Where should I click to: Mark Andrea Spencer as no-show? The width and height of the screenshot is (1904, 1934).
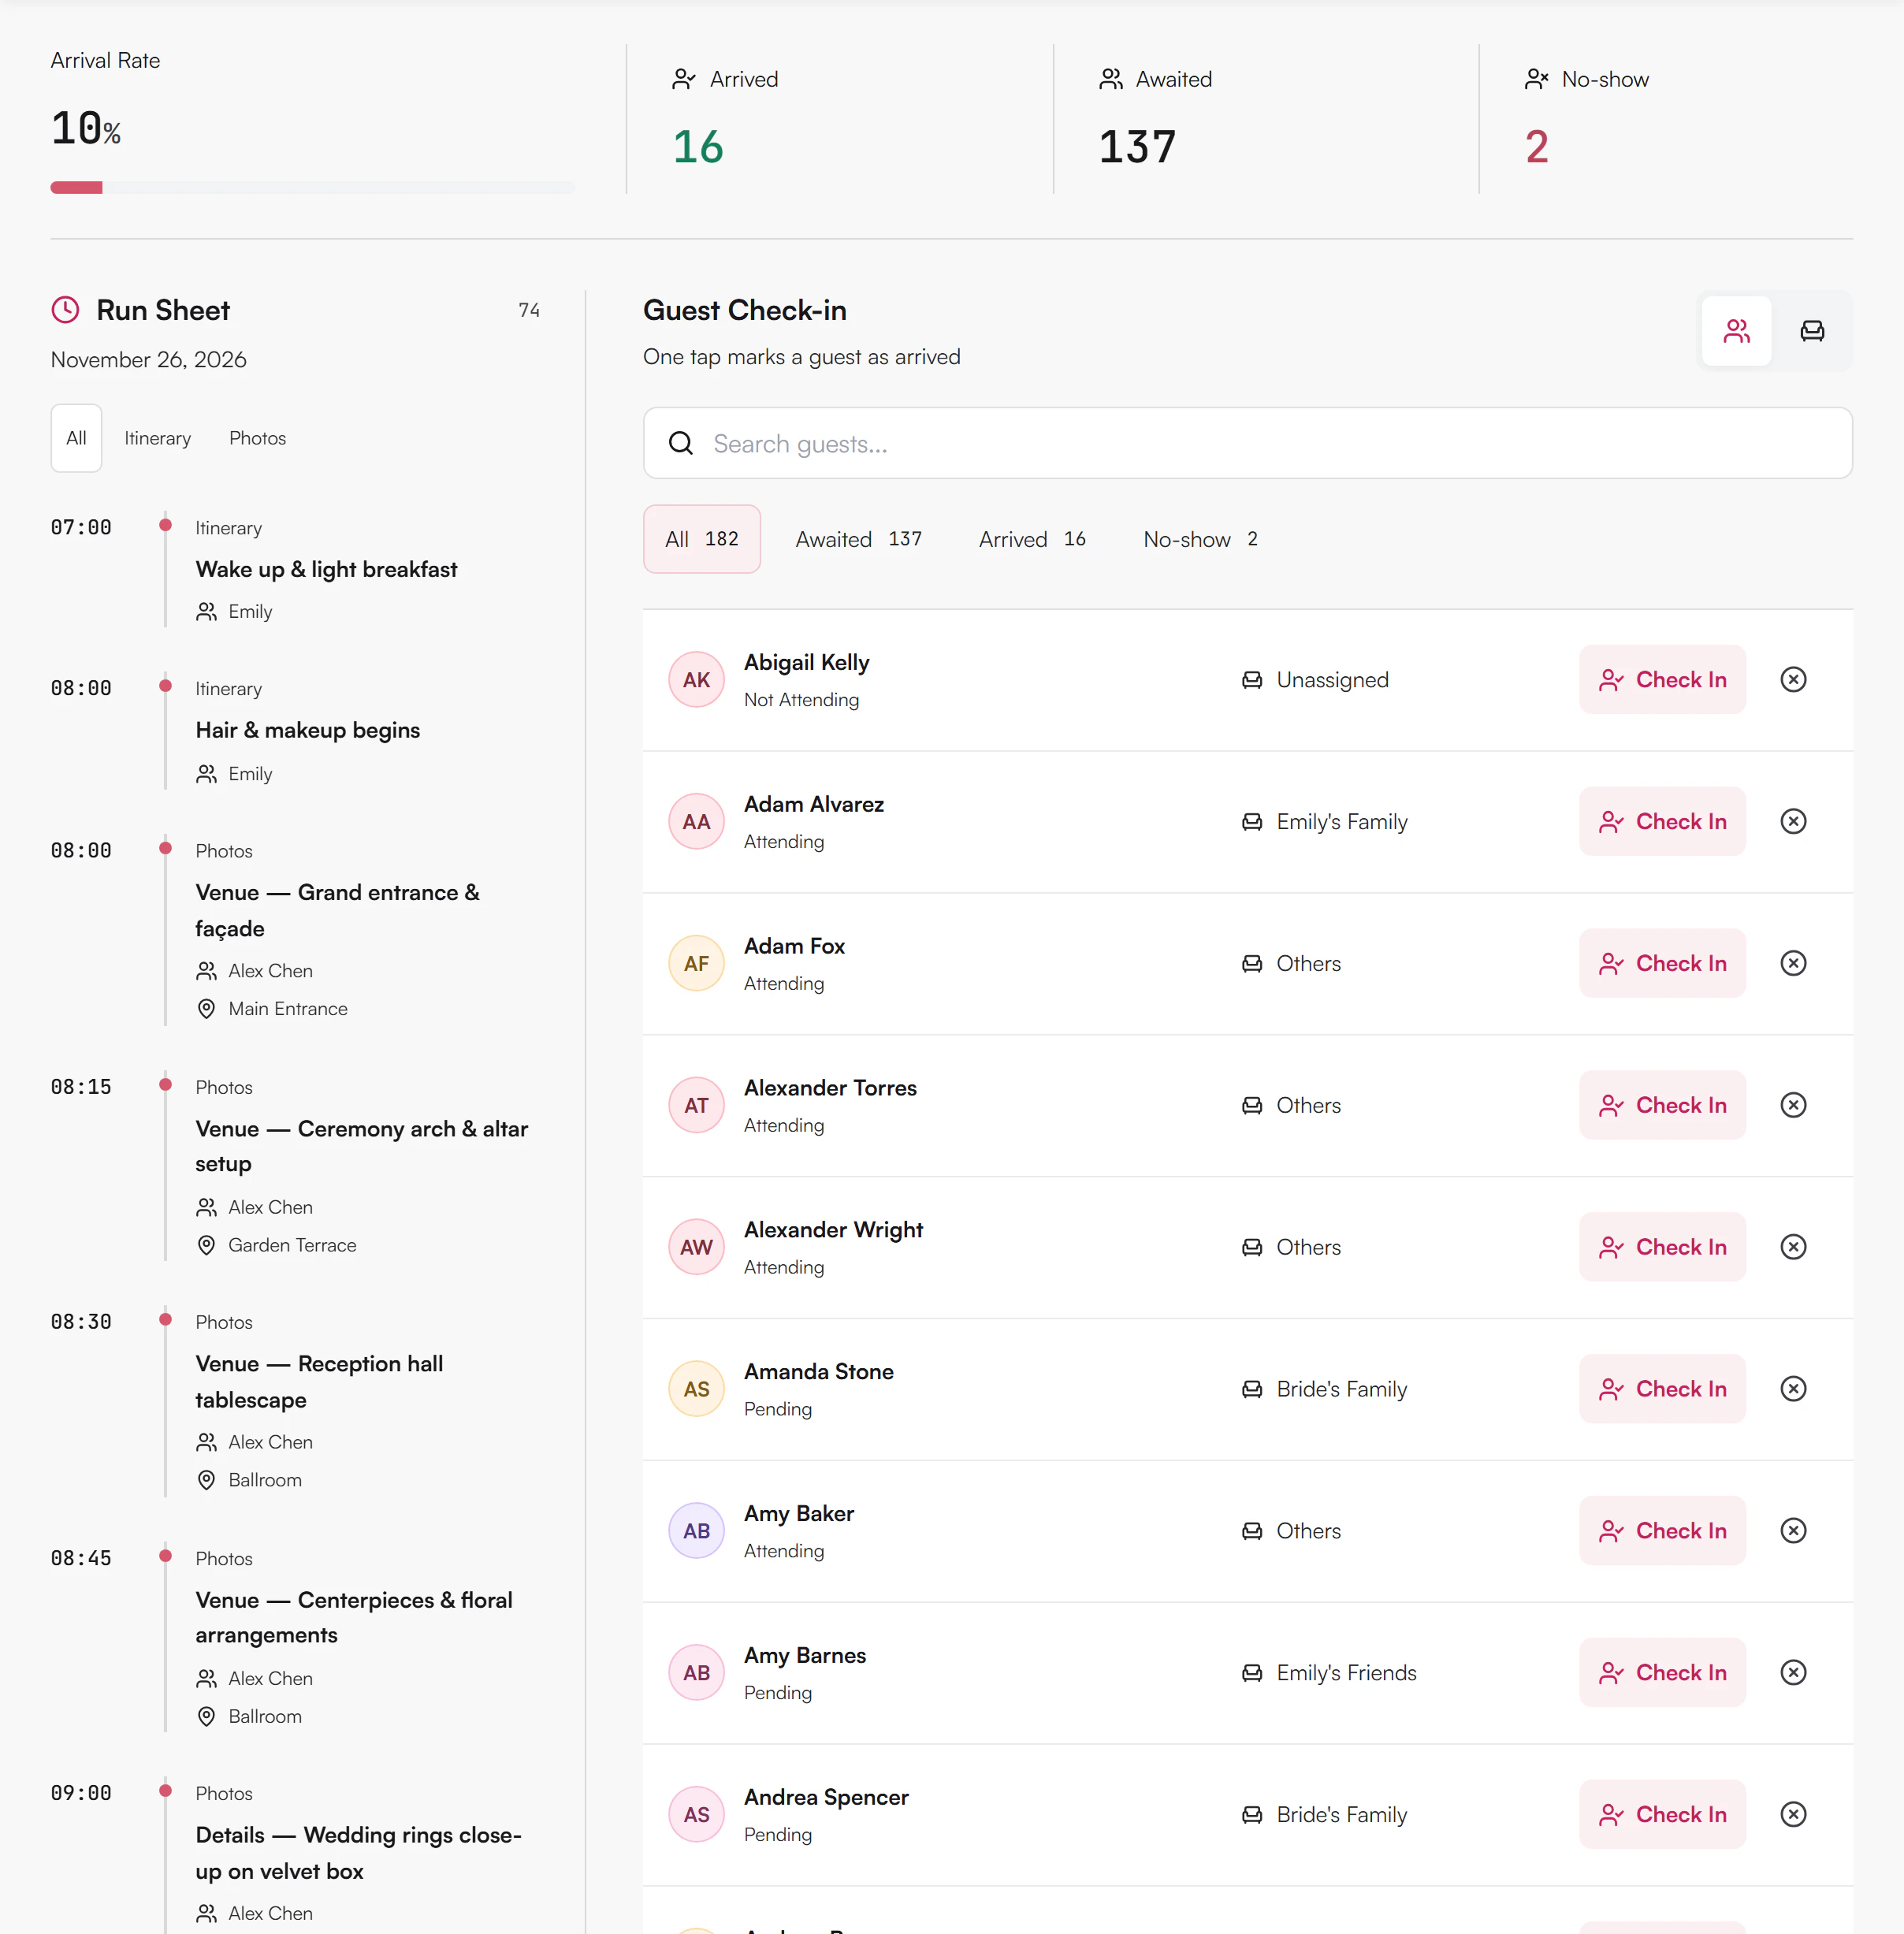click(1793, 1816)
